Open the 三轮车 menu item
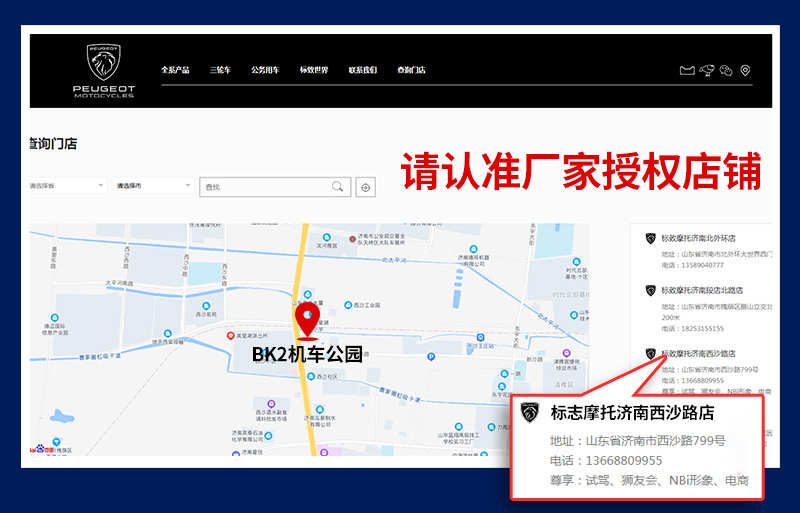The image size is (800, 513). coord(220,70)
